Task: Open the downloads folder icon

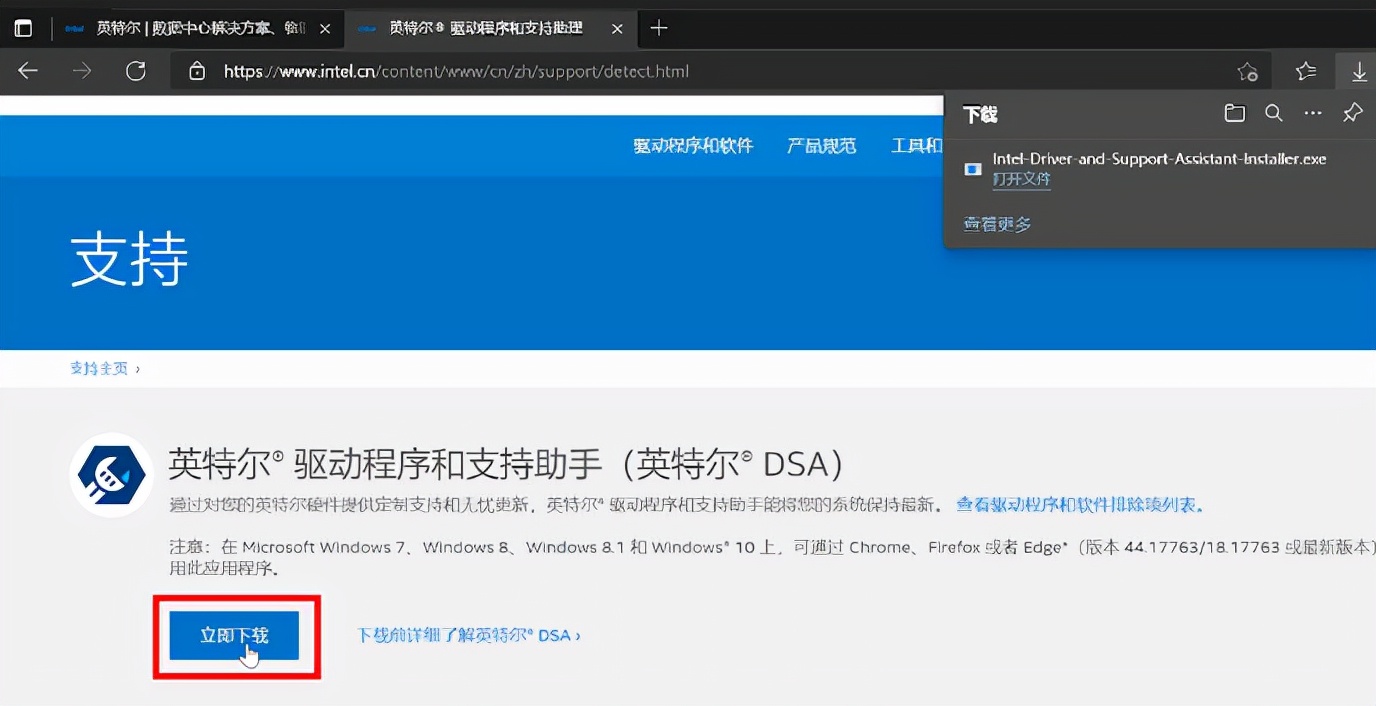Action: [1234, 113]
